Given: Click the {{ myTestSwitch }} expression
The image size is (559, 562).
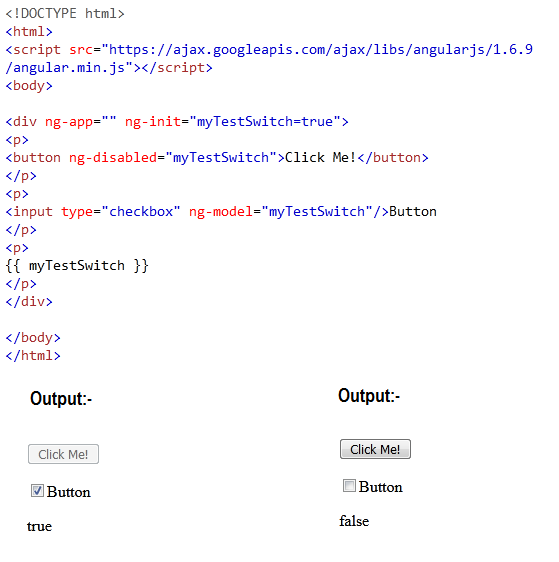Looking at the screenshot, I should pyautogui.click(x=77, y=266).
